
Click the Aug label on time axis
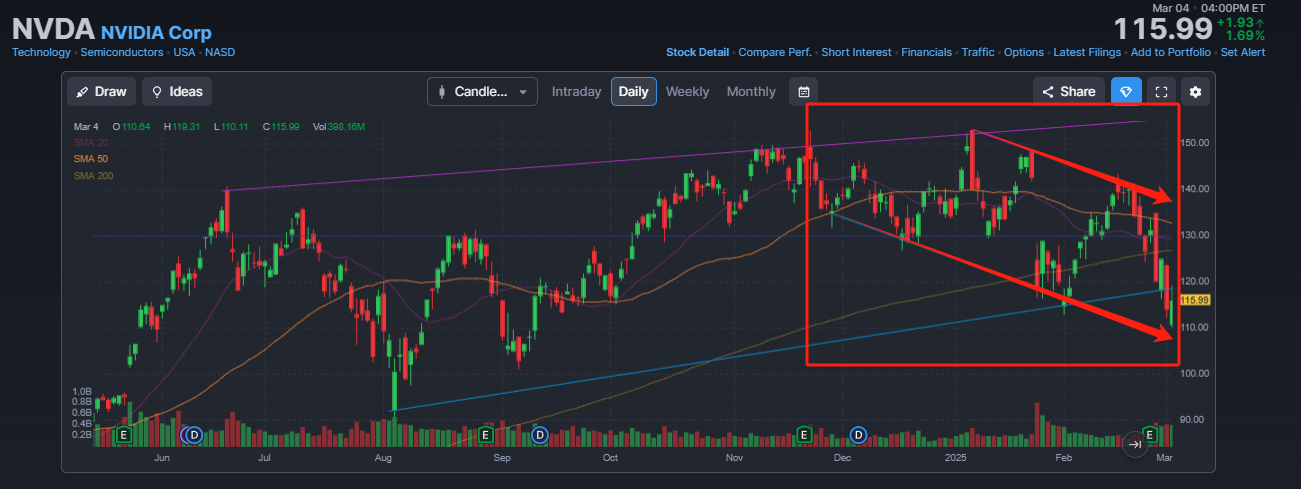pos(383,458)
